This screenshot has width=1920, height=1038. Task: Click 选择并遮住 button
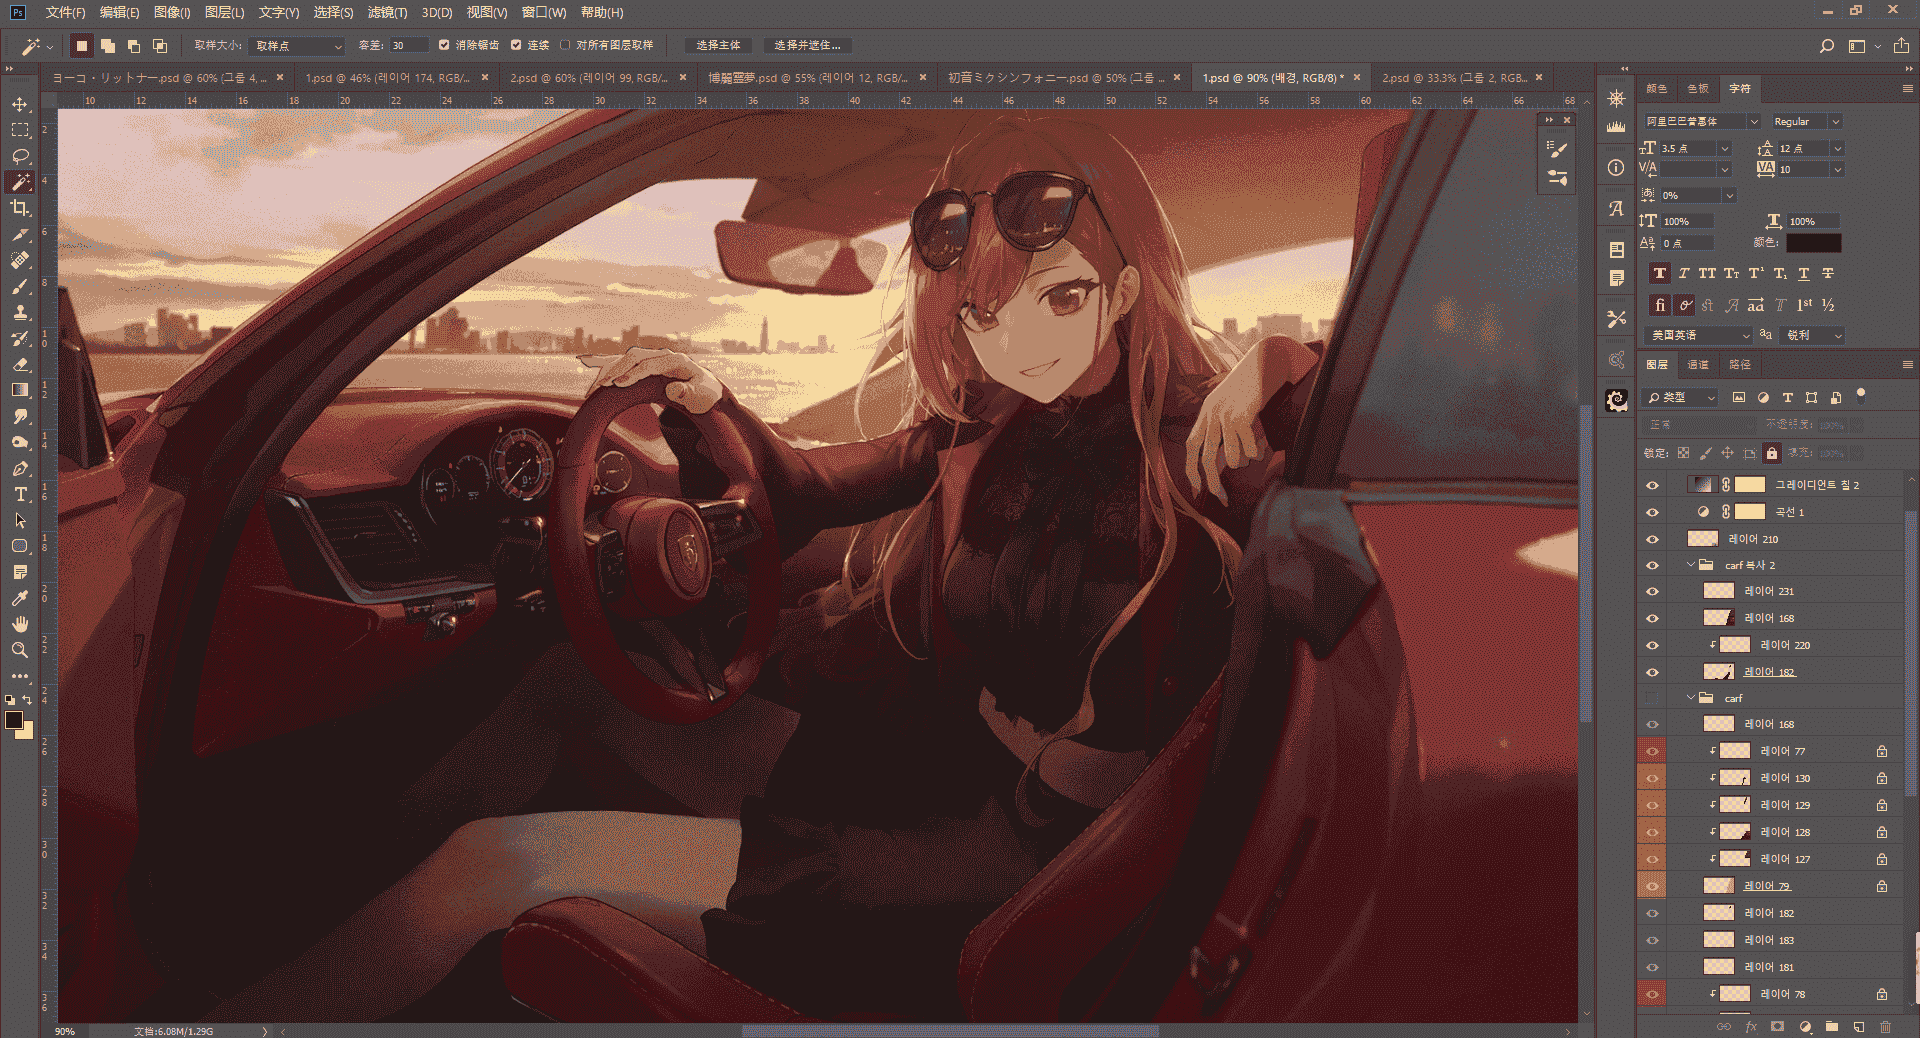807,45
